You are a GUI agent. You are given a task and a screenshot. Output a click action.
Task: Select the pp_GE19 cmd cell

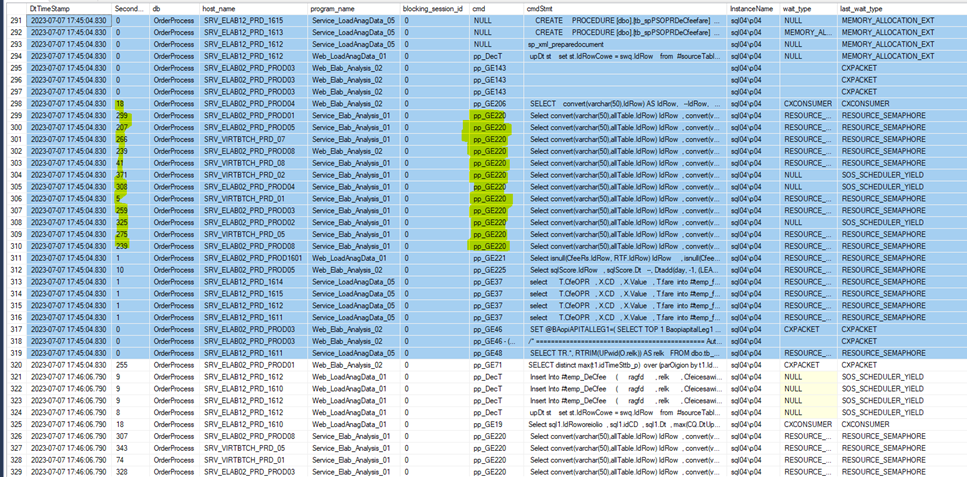coord(489,425)
